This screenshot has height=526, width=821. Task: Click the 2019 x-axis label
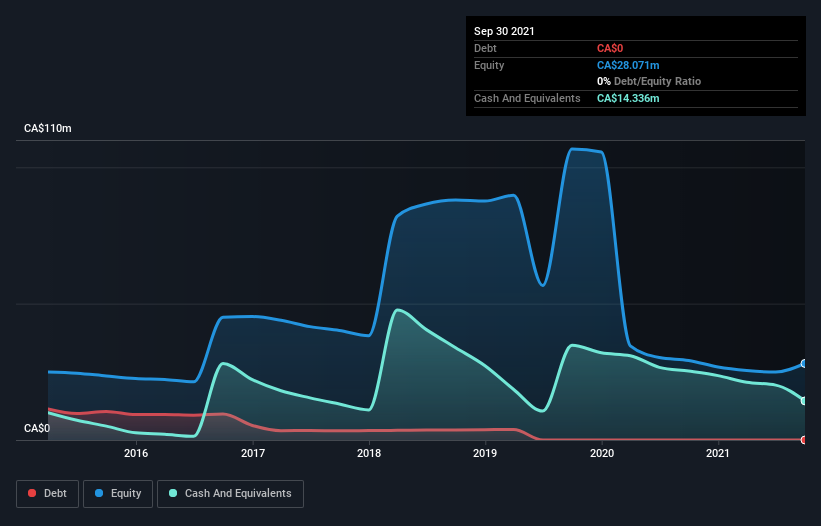tap(485, 453)
